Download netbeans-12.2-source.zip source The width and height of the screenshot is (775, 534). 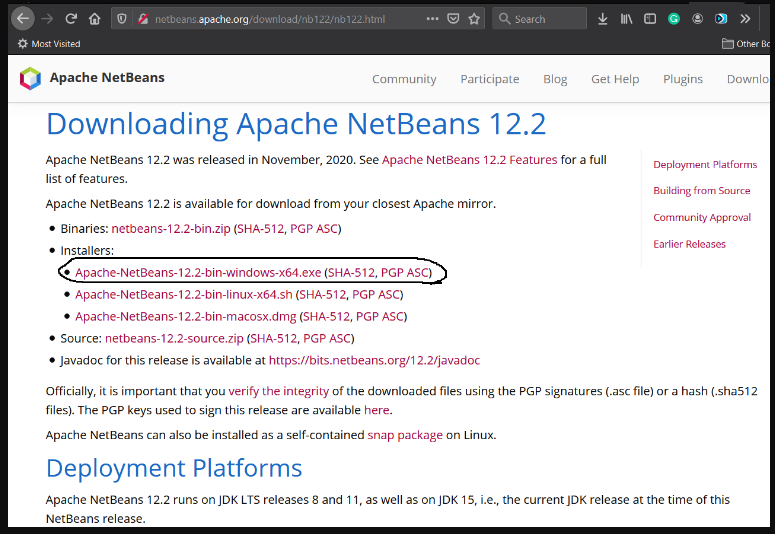tap(174, 338)
